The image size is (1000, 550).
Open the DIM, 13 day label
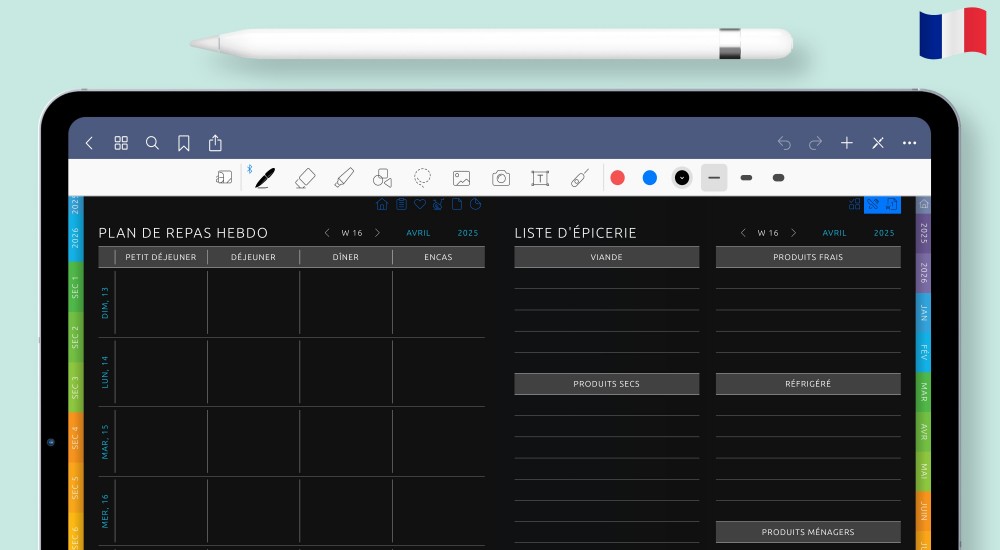pos(105,303)
